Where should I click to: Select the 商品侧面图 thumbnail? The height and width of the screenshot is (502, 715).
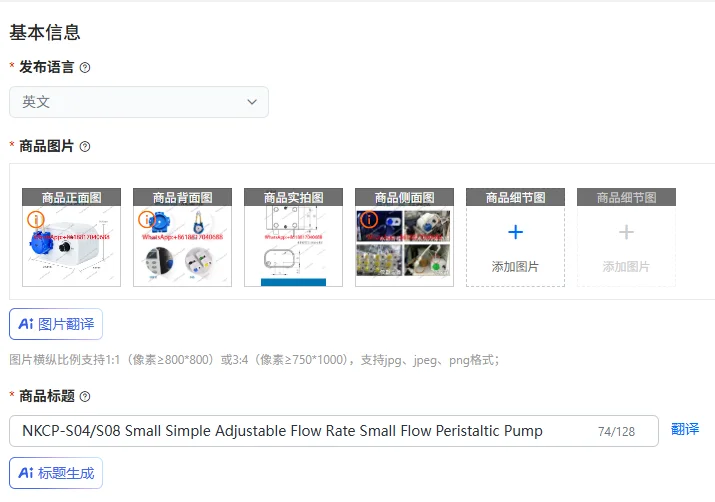[404, 237]
